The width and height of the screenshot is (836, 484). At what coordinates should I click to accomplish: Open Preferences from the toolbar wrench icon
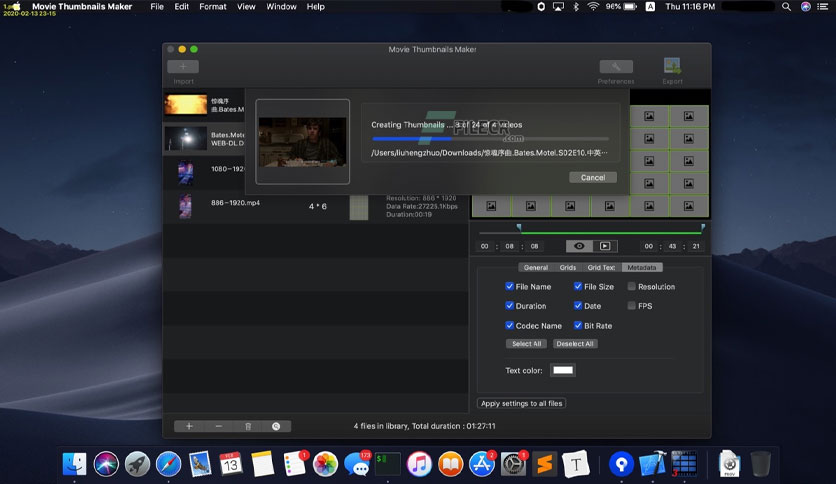[x=616, y=67]
